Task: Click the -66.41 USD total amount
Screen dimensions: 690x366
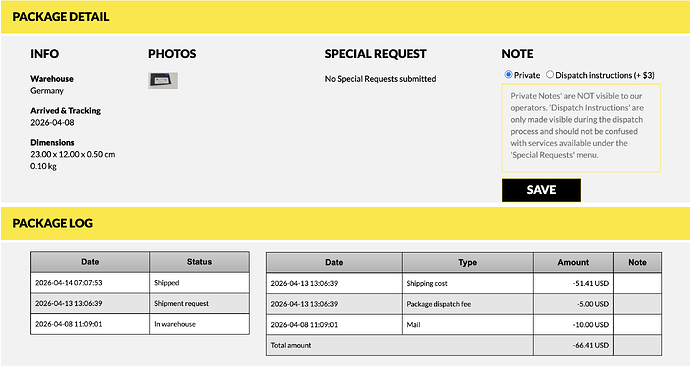Action: [x=591, y=345]
